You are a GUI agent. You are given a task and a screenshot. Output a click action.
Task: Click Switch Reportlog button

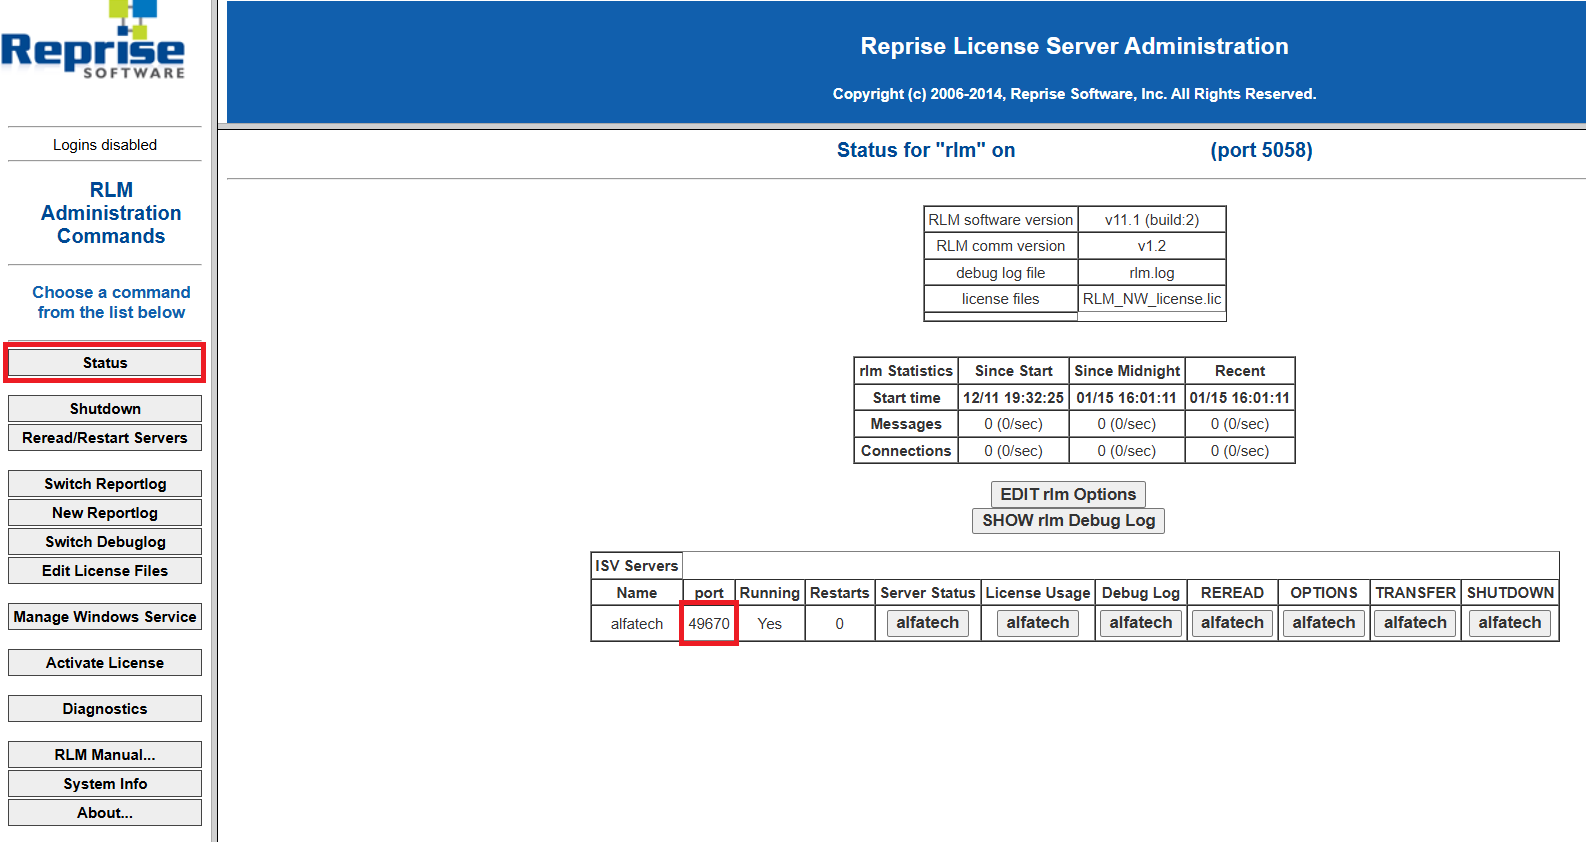(105, 484)
